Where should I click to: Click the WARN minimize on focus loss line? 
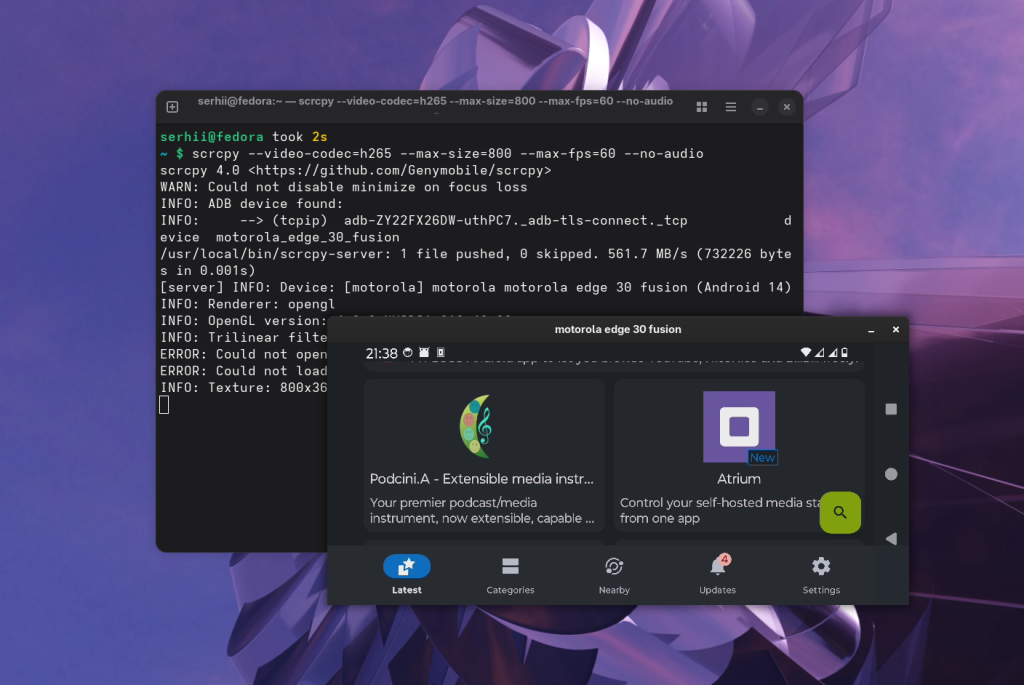344,187
